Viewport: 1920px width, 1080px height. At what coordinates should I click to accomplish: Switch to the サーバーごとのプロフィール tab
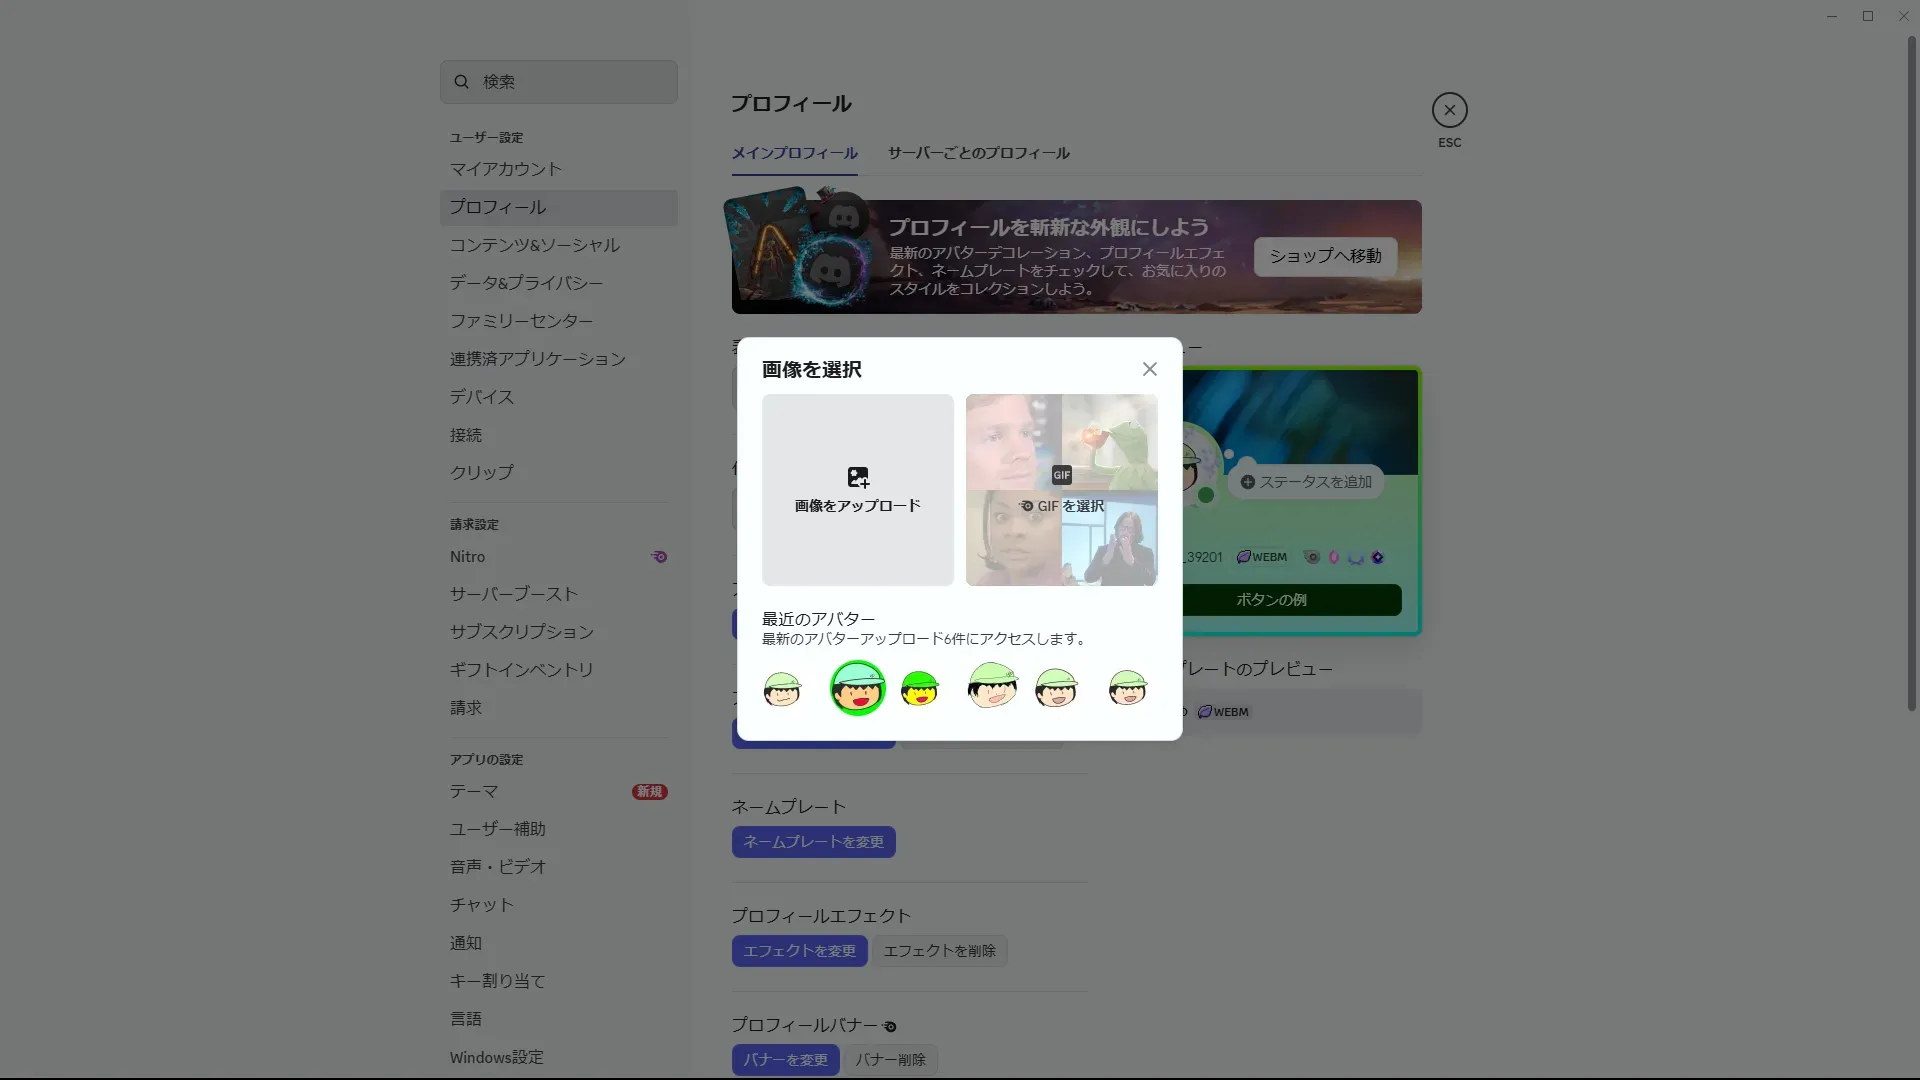tap(978, 153)
